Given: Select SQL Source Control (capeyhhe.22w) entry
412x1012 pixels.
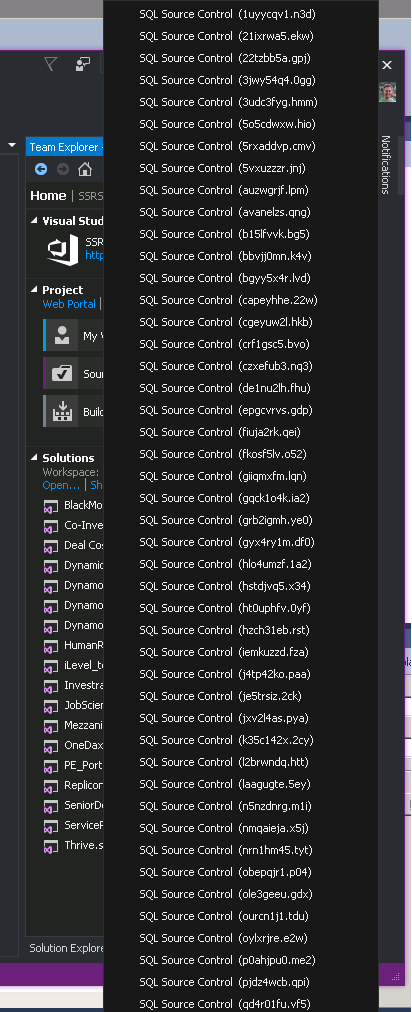Looking at the screenshot, I should click(229, 300).
